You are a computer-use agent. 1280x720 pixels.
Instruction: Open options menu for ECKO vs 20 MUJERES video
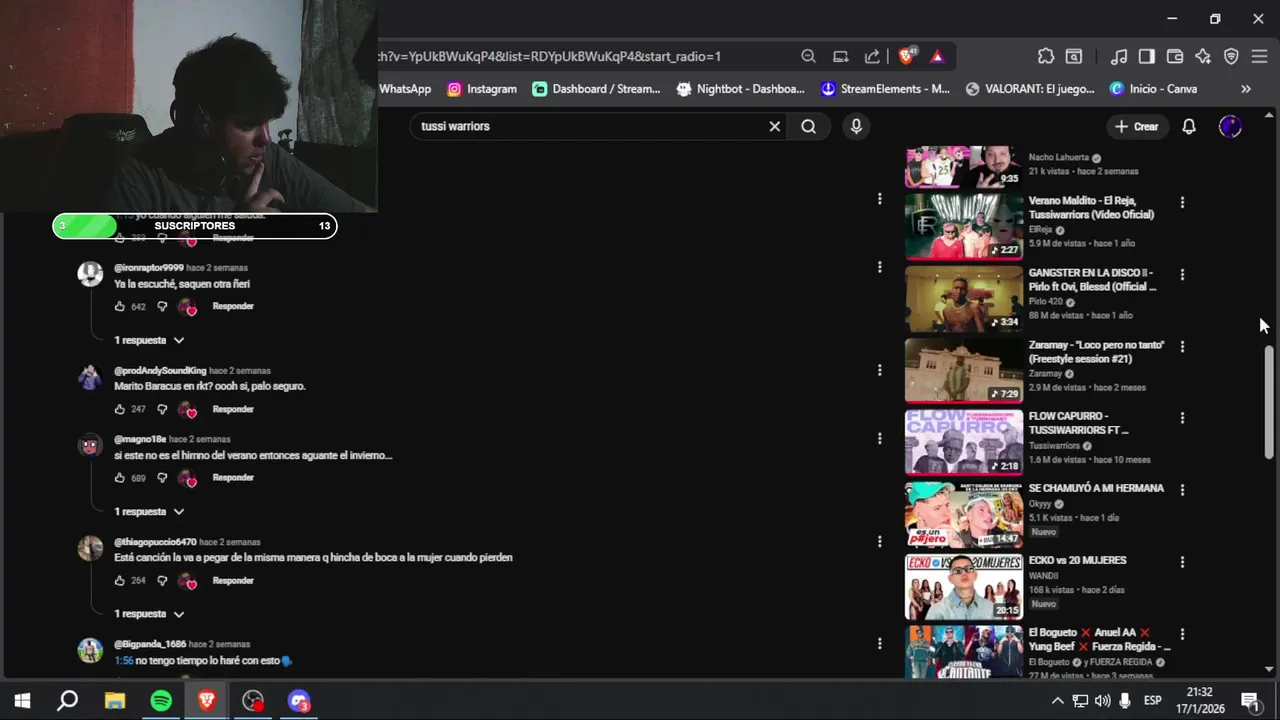click(x=1182, y=562)
